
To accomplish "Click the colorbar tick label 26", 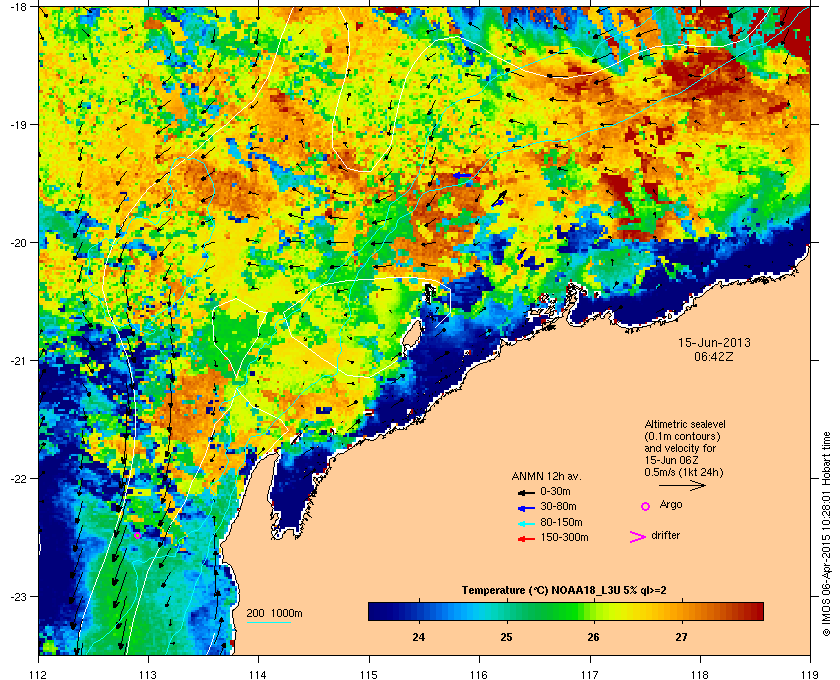I will [x=593, y=637].
